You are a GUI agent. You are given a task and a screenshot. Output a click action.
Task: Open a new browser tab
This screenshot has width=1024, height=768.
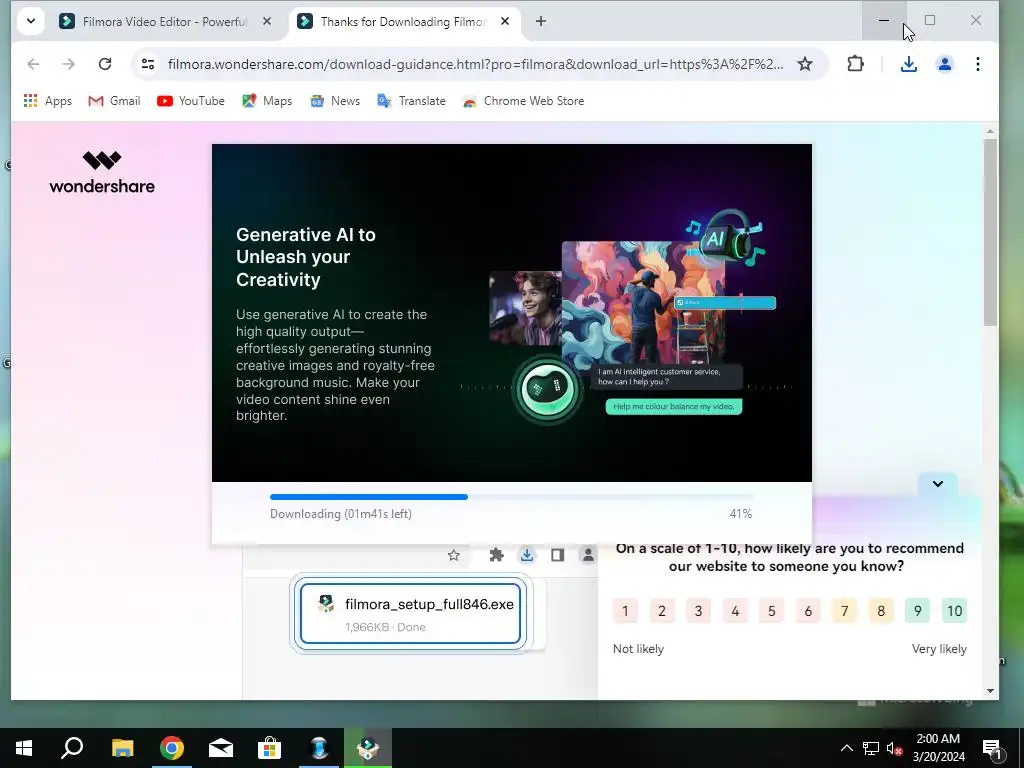pos(541,21)
